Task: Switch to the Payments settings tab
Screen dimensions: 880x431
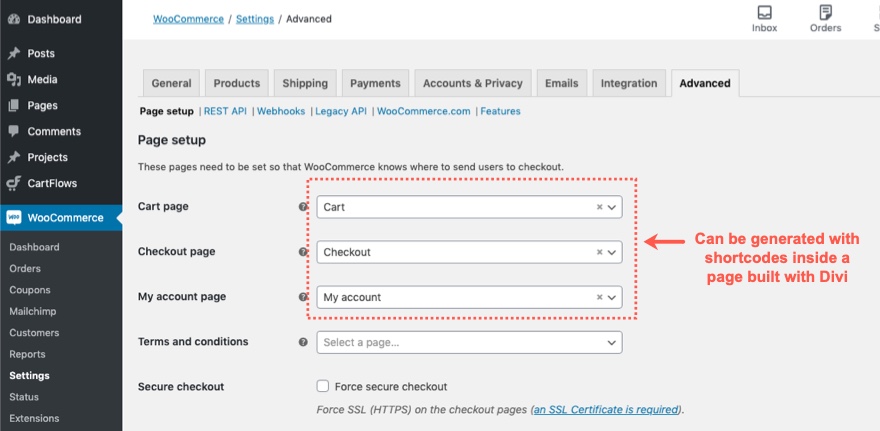Action: tap(376, 83)
